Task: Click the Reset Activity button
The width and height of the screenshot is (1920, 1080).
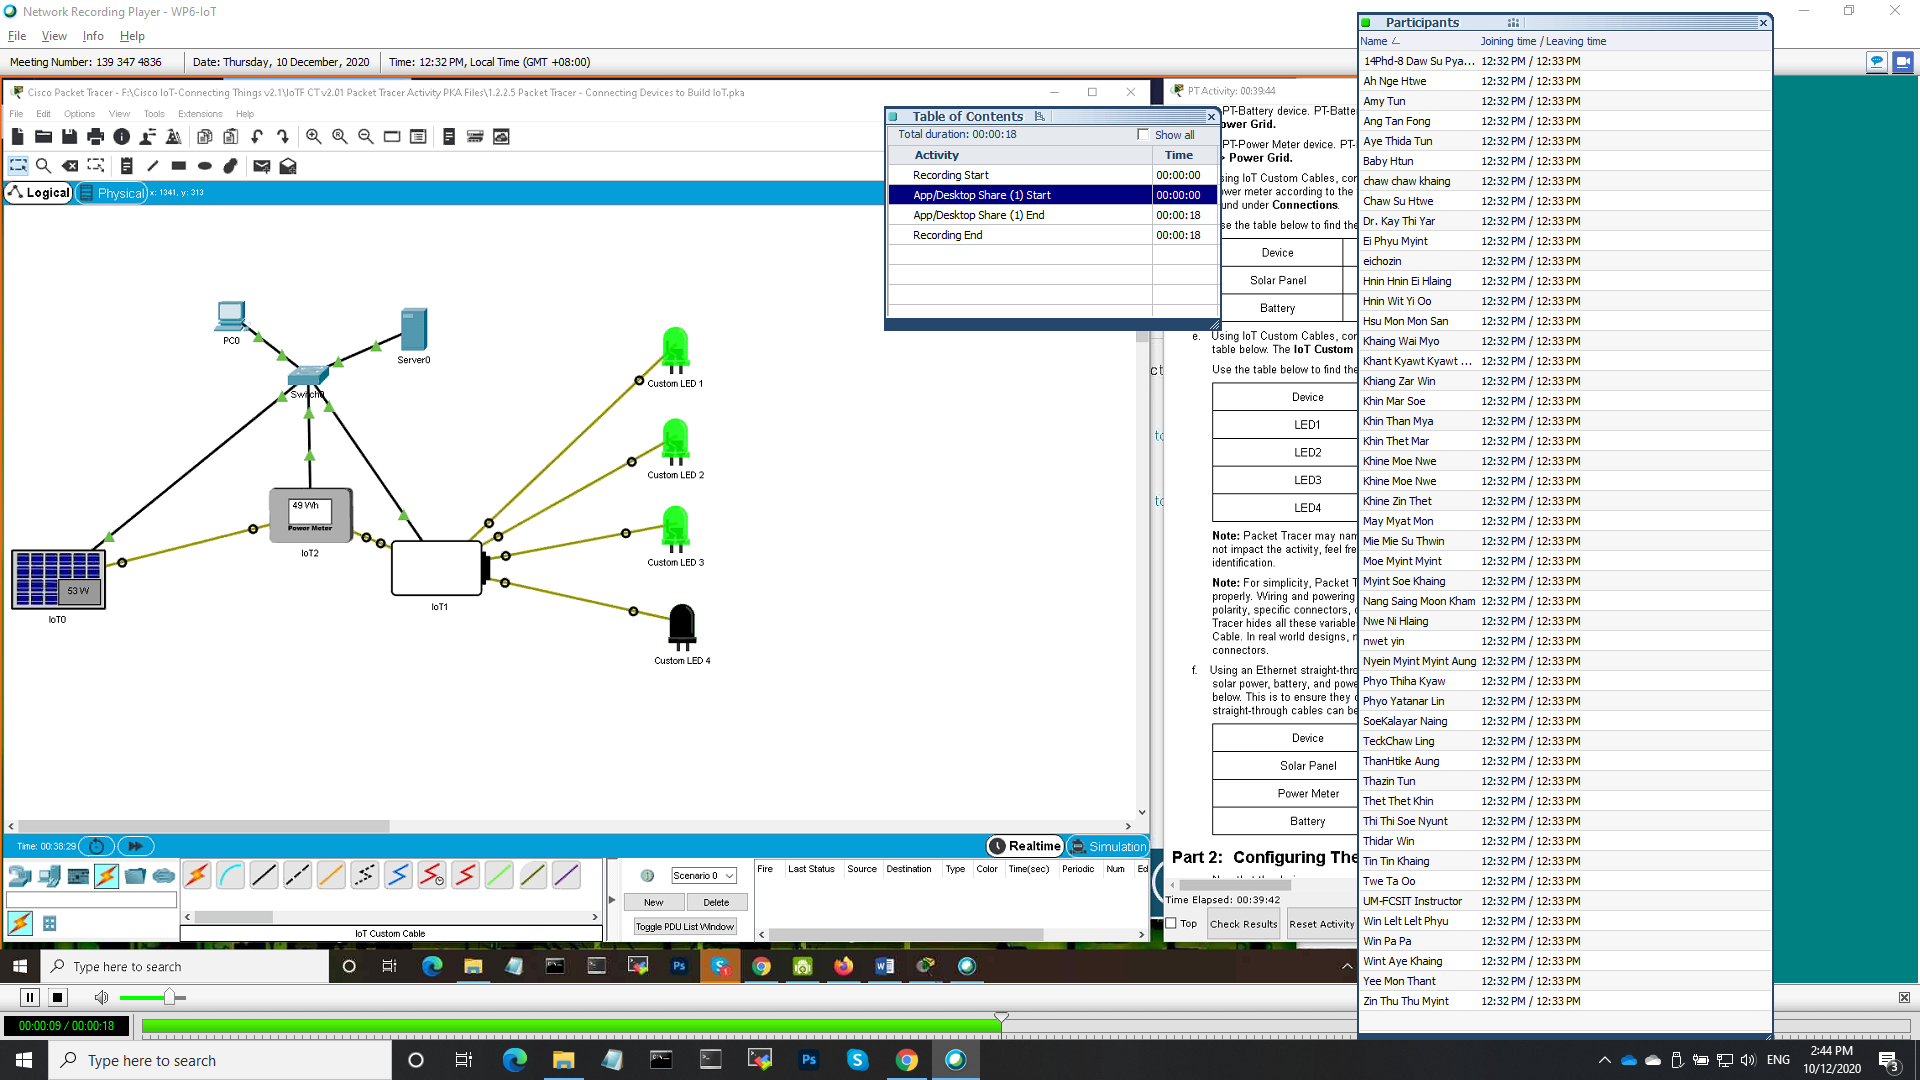Action: coord(1321,924)
